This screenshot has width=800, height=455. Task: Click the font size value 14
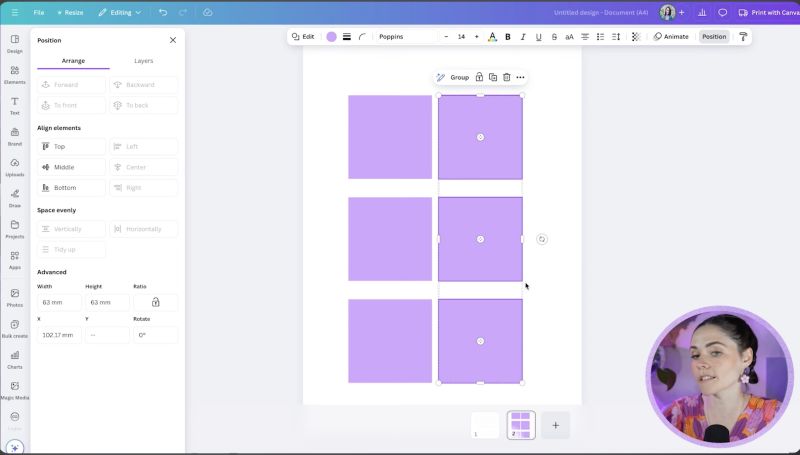point(461,37)
